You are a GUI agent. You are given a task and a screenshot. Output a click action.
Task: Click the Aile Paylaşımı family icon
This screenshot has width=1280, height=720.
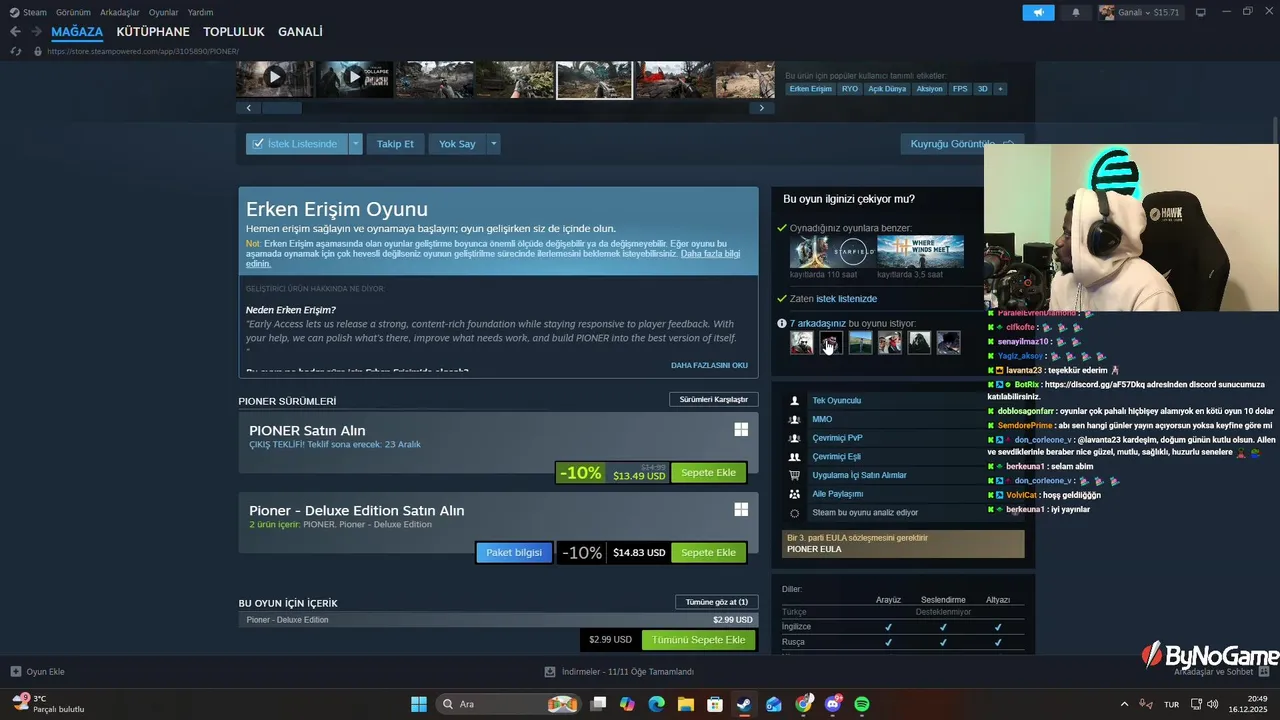pyautogui.click(x=794, y=494)
